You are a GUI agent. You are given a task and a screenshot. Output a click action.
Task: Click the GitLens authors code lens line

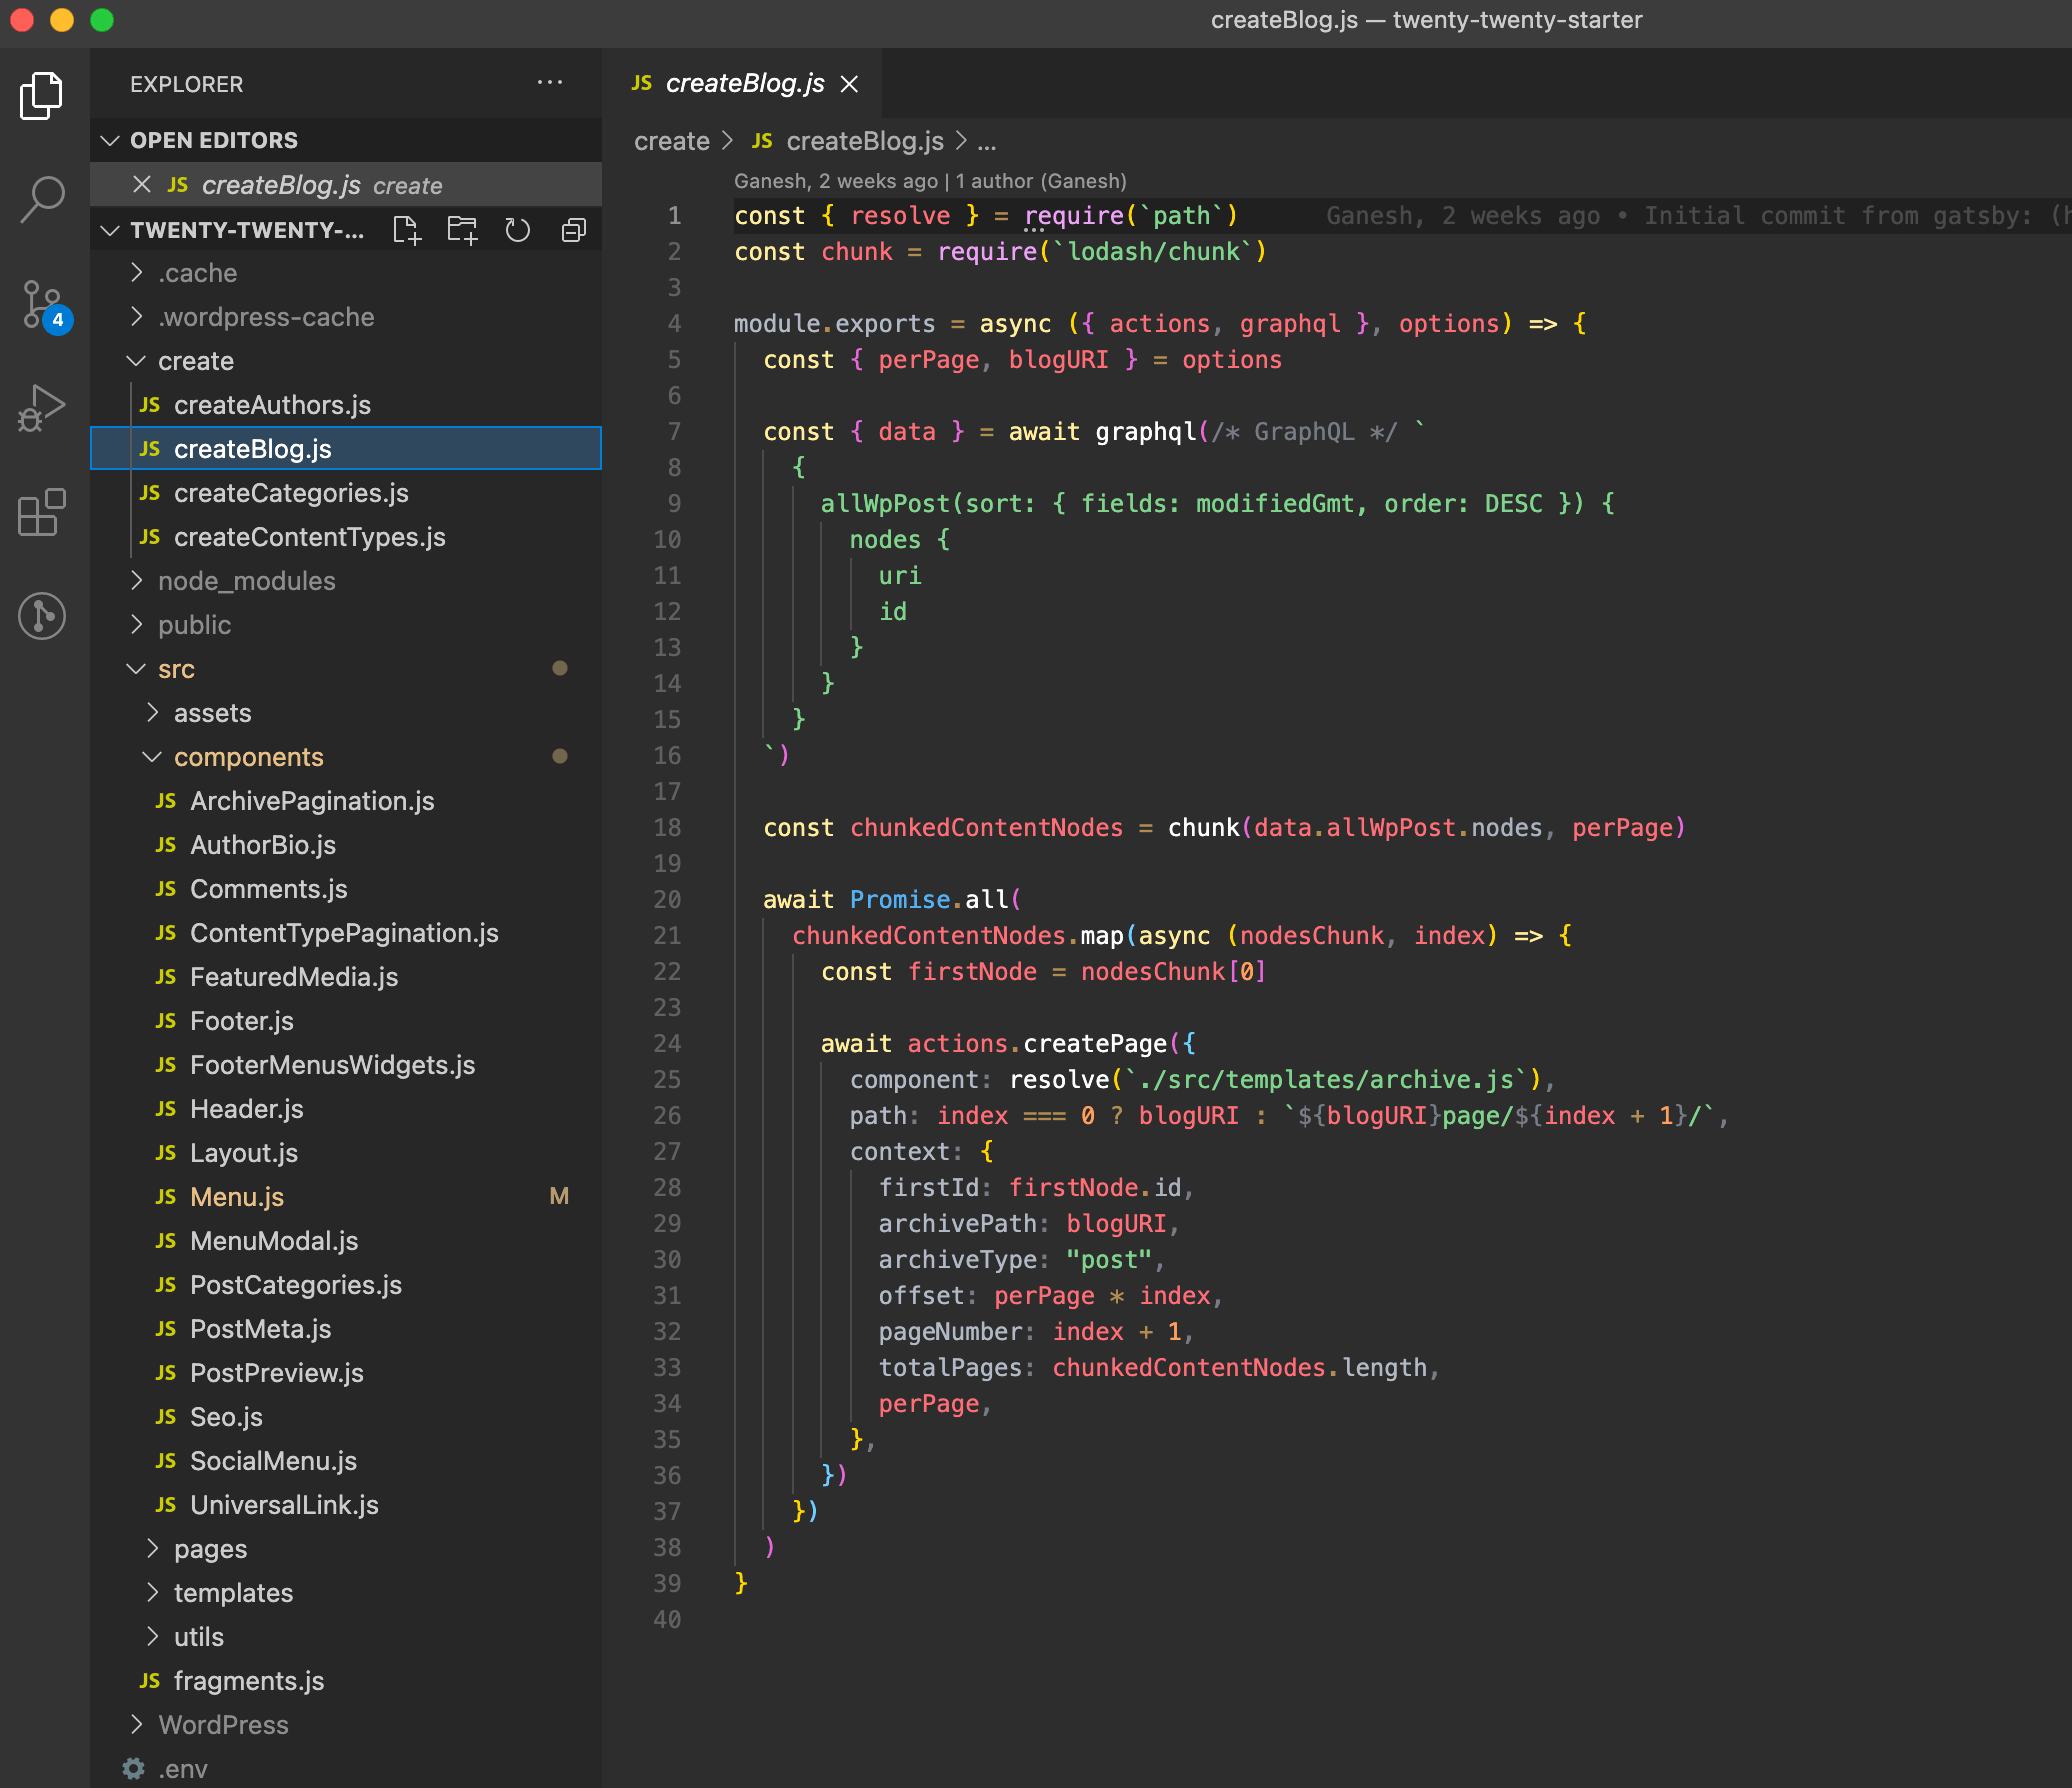tap(930, 181)
